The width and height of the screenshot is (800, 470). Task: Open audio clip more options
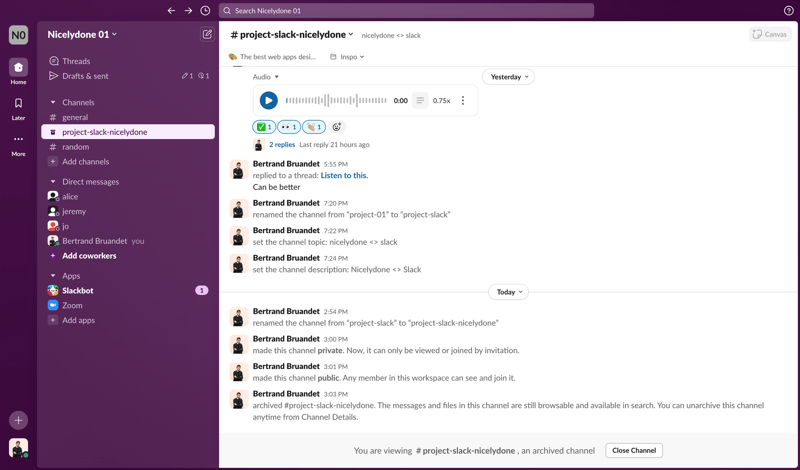pos(463,101)
